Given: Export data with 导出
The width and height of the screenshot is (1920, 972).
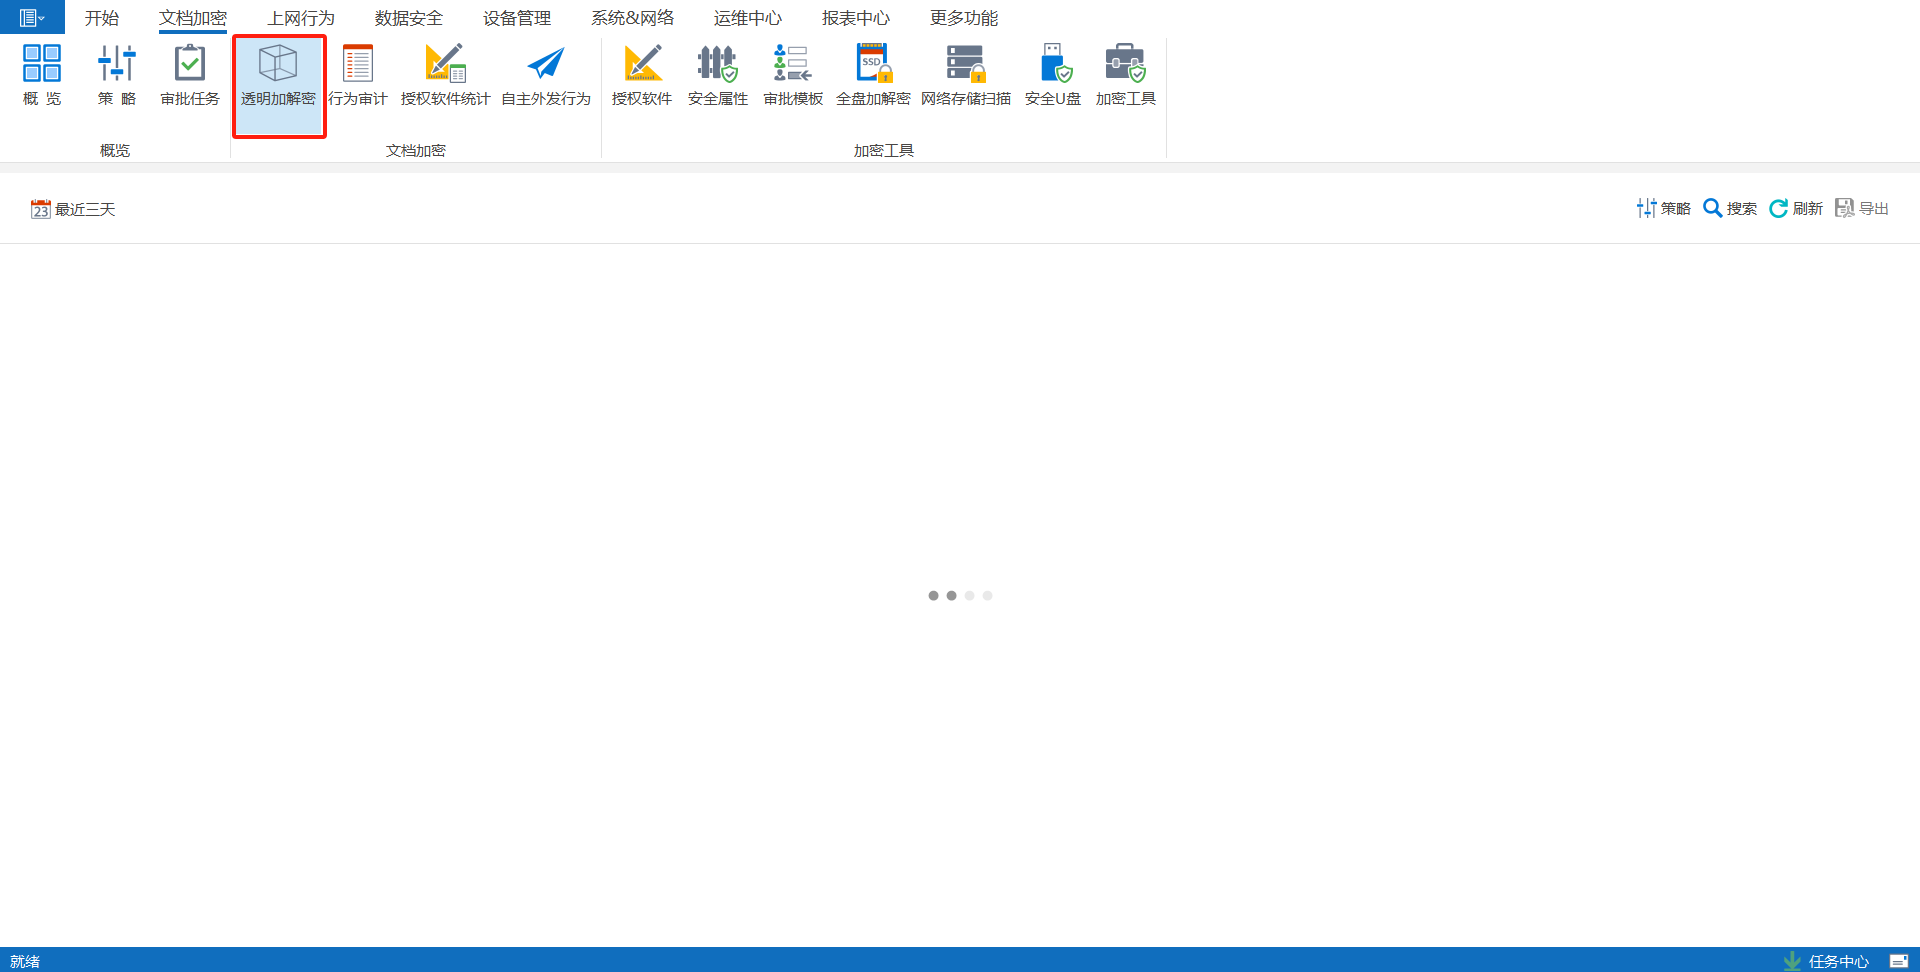Looking at the screenshot, I should coord(1862,208).
